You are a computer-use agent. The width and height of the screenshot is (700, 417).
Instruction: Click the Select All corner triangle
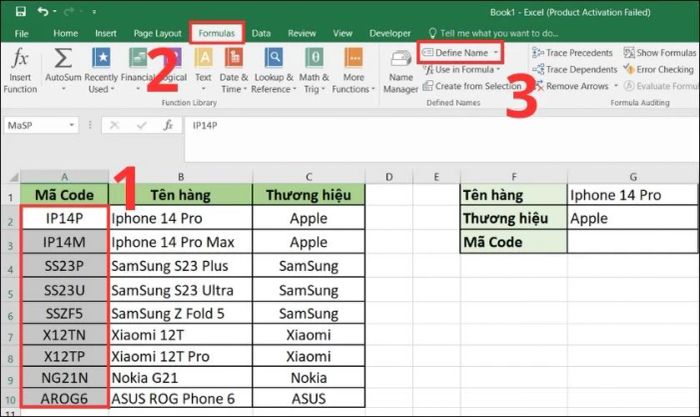click(x=13, y=177)
